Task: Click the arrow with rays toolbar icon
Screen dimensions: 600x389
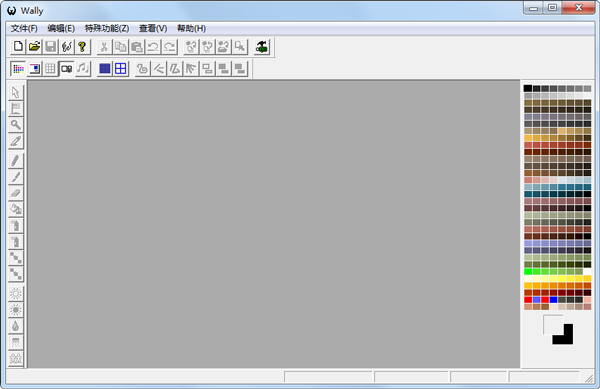Action: point(191,69)
